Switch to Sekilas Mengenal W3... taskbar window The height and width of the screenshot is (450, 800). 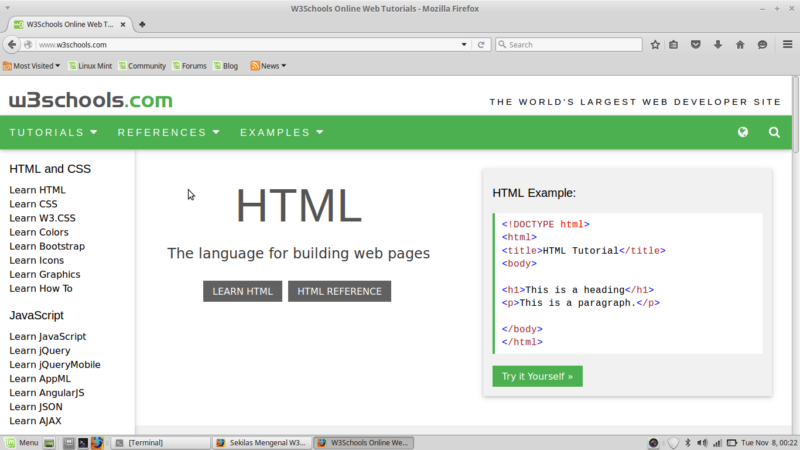point(261,443)
